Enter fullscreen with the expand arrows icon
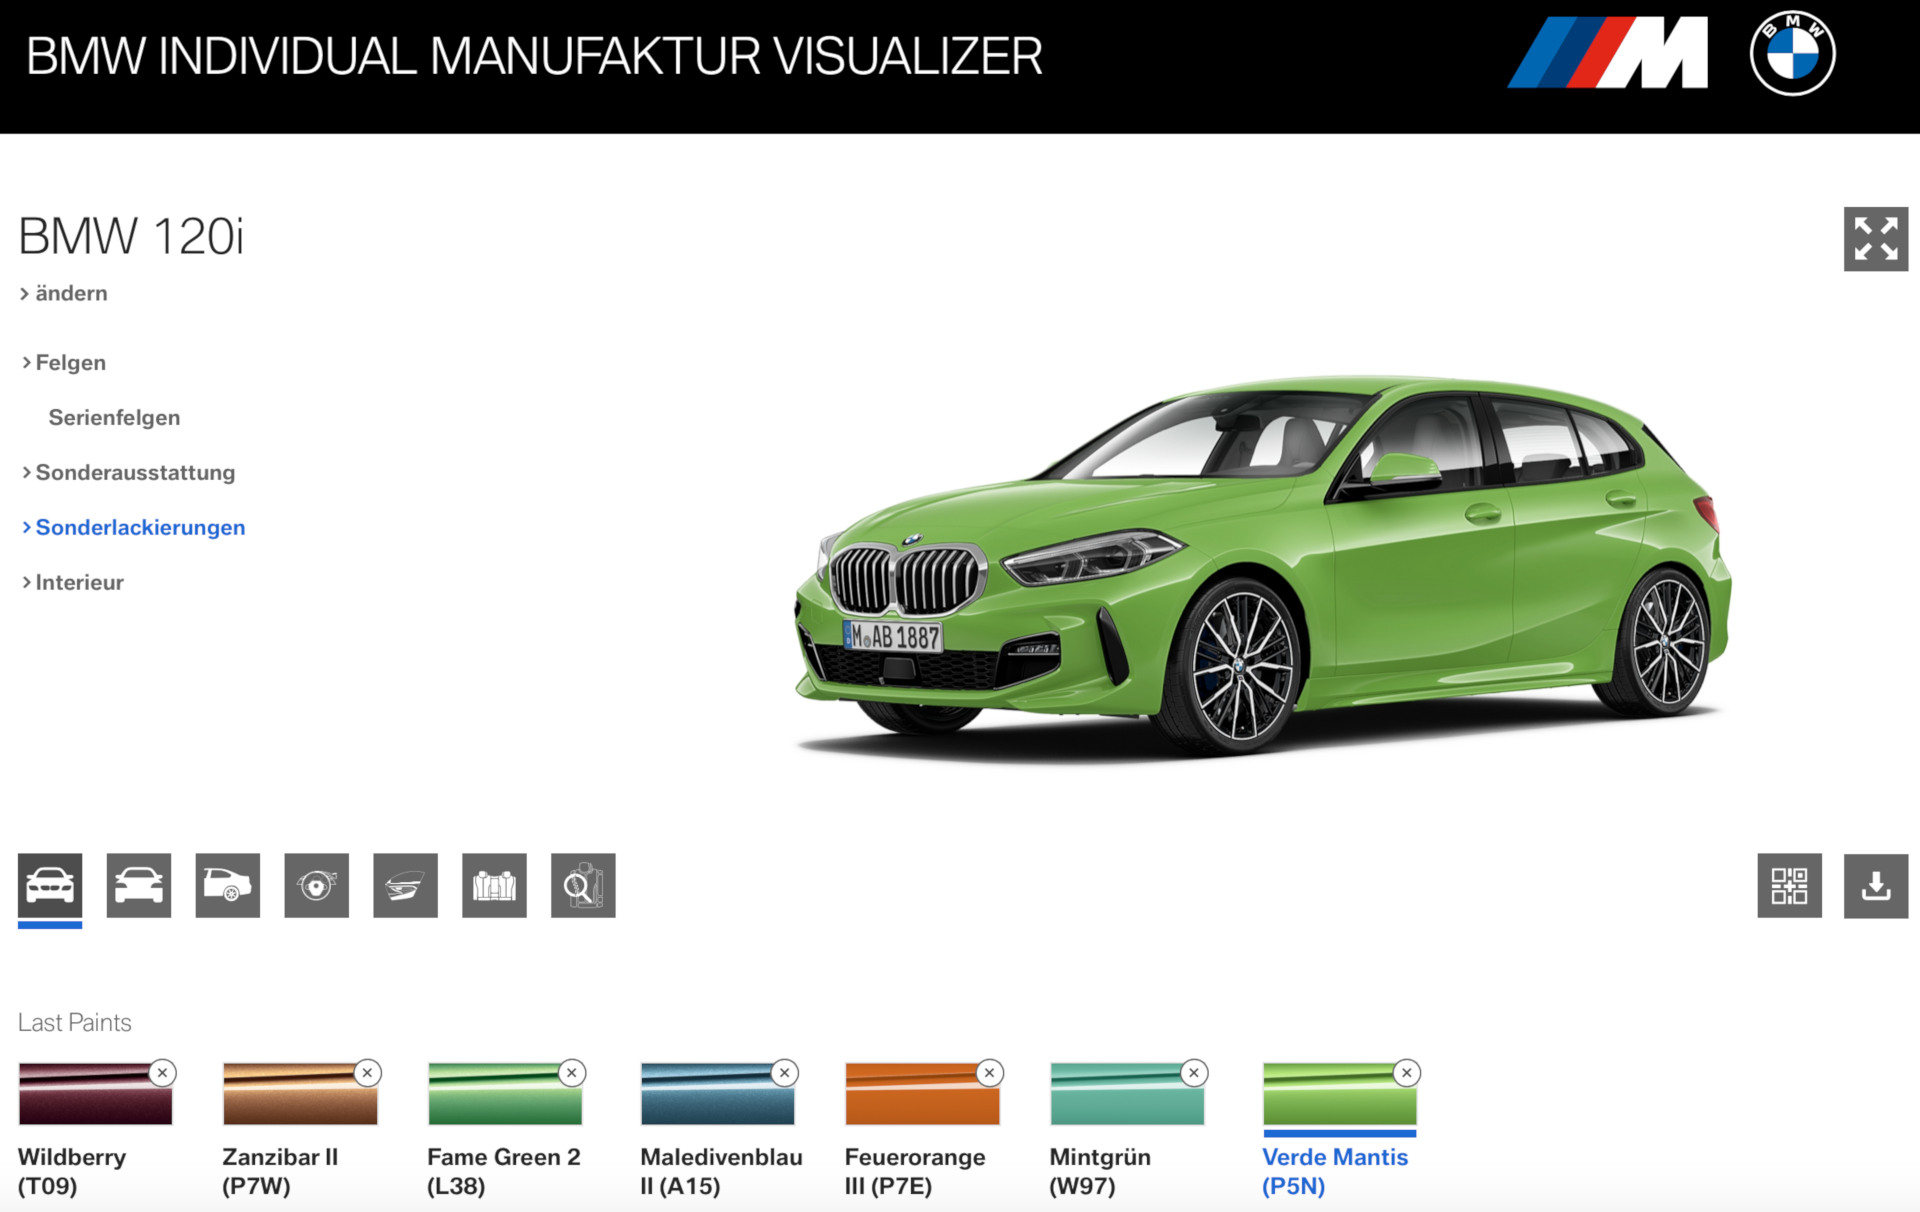Screen dimensions: 1920x1212 coord(1875,239)
